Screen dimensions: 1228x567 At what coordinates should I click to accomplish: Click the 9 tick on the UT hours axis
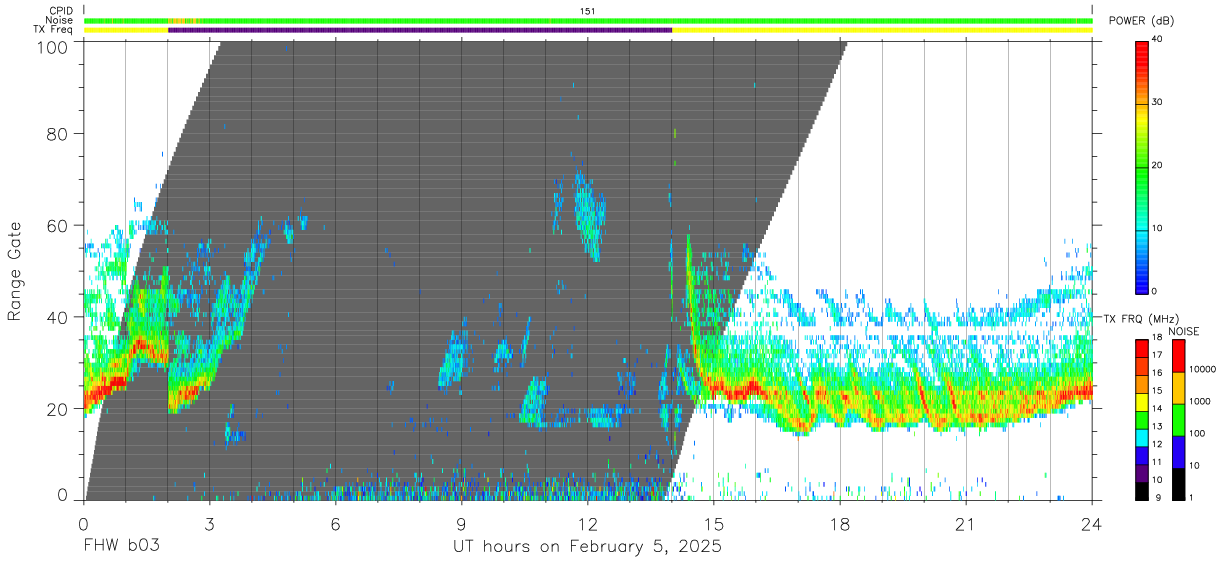click(x=462, y=523)
